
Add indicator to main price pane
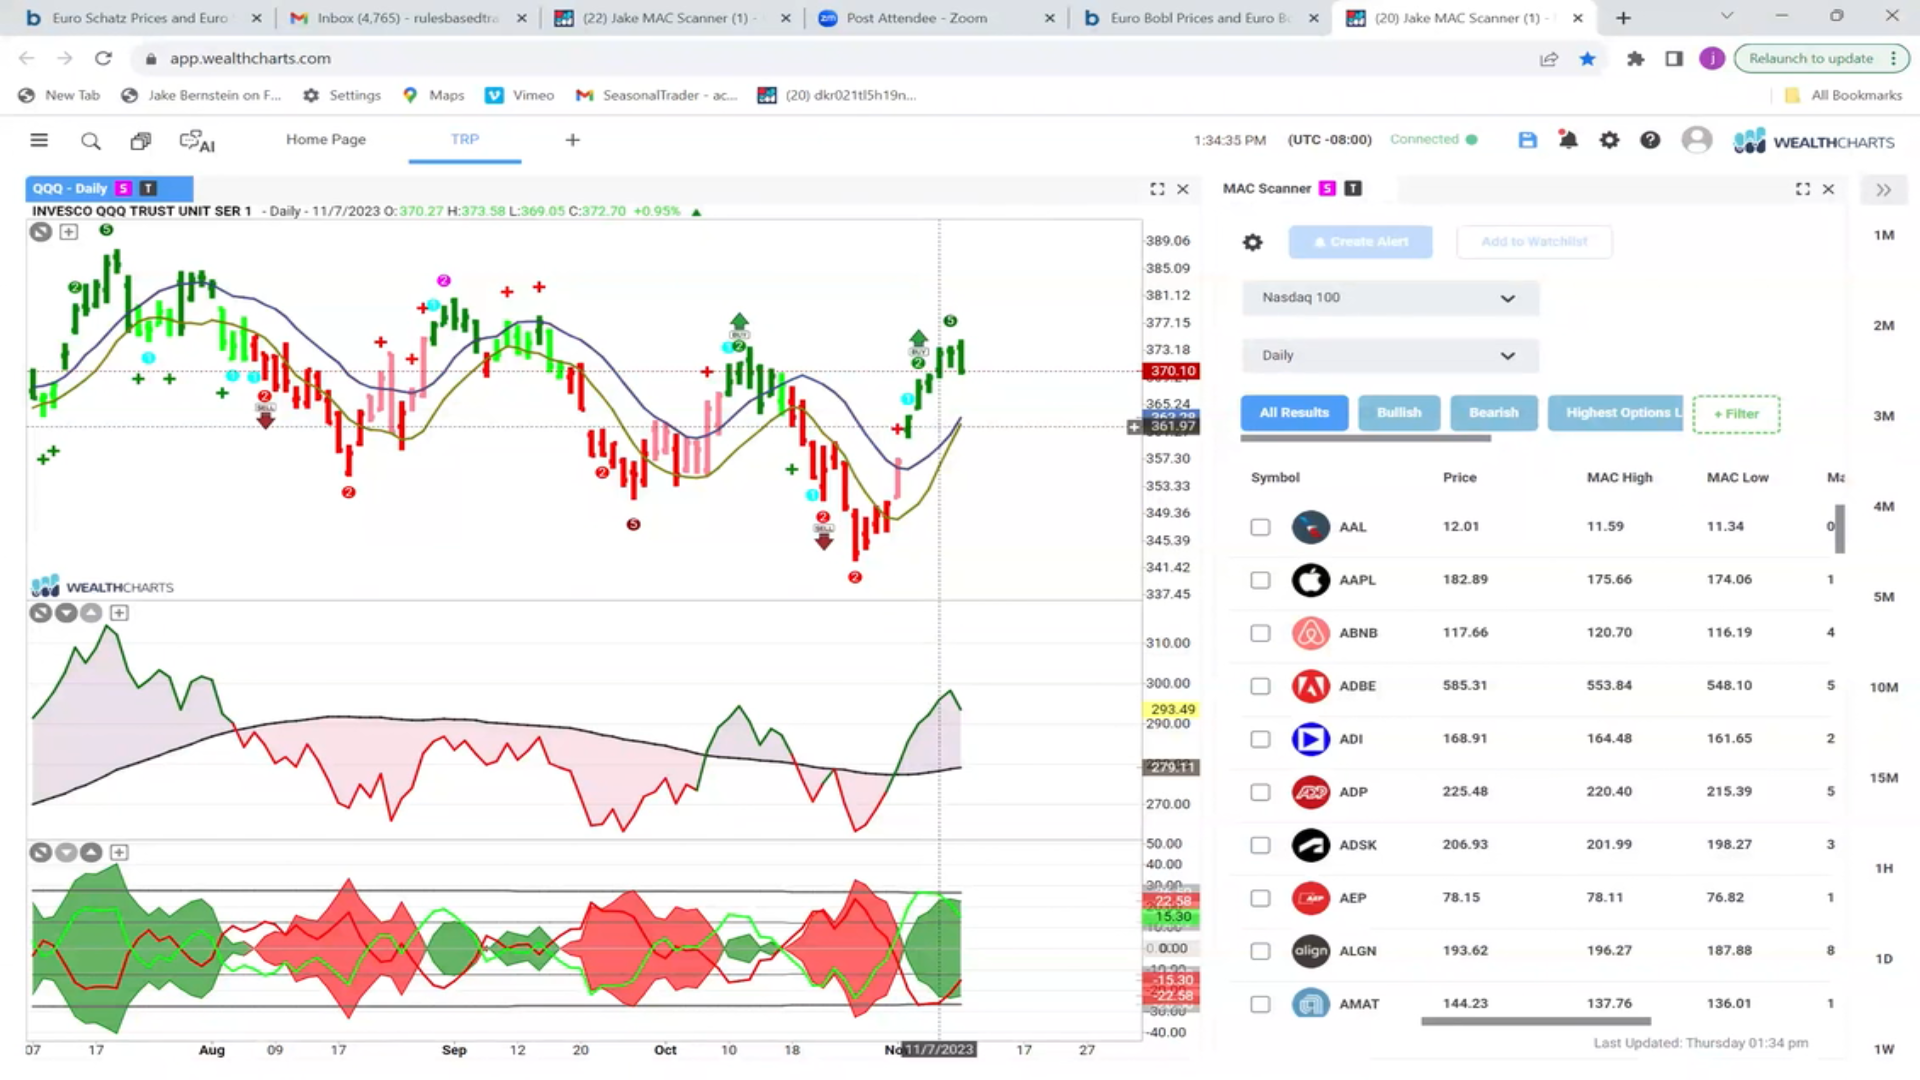point(69,232)
